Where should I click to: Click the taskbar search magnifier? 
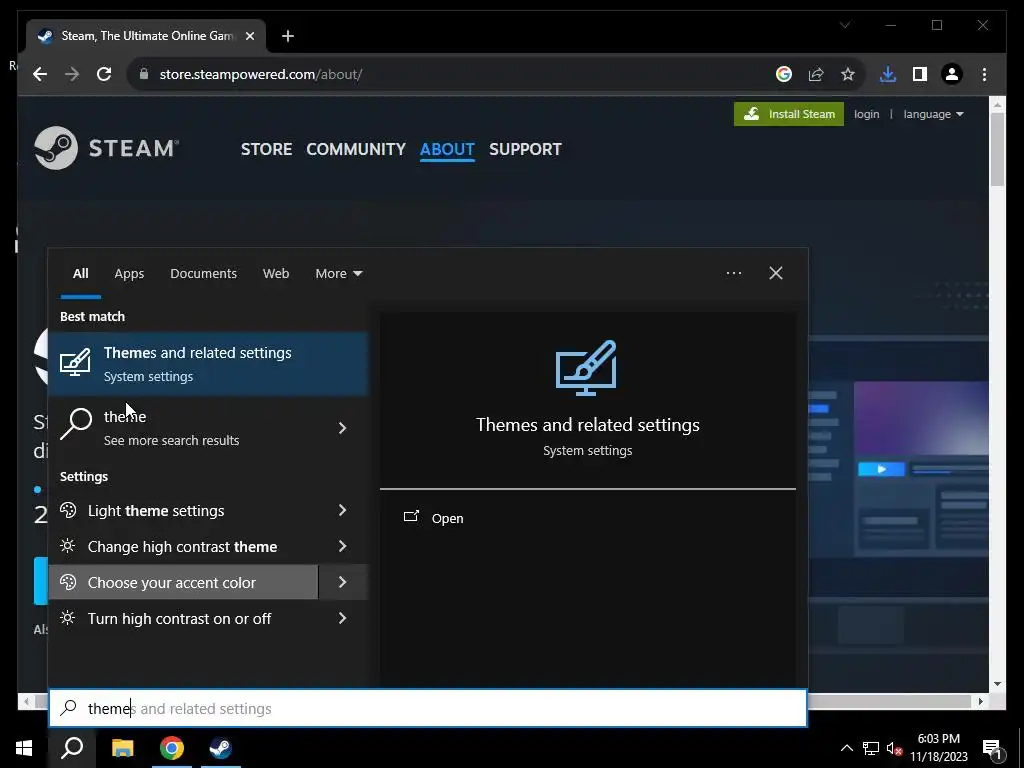72,748
